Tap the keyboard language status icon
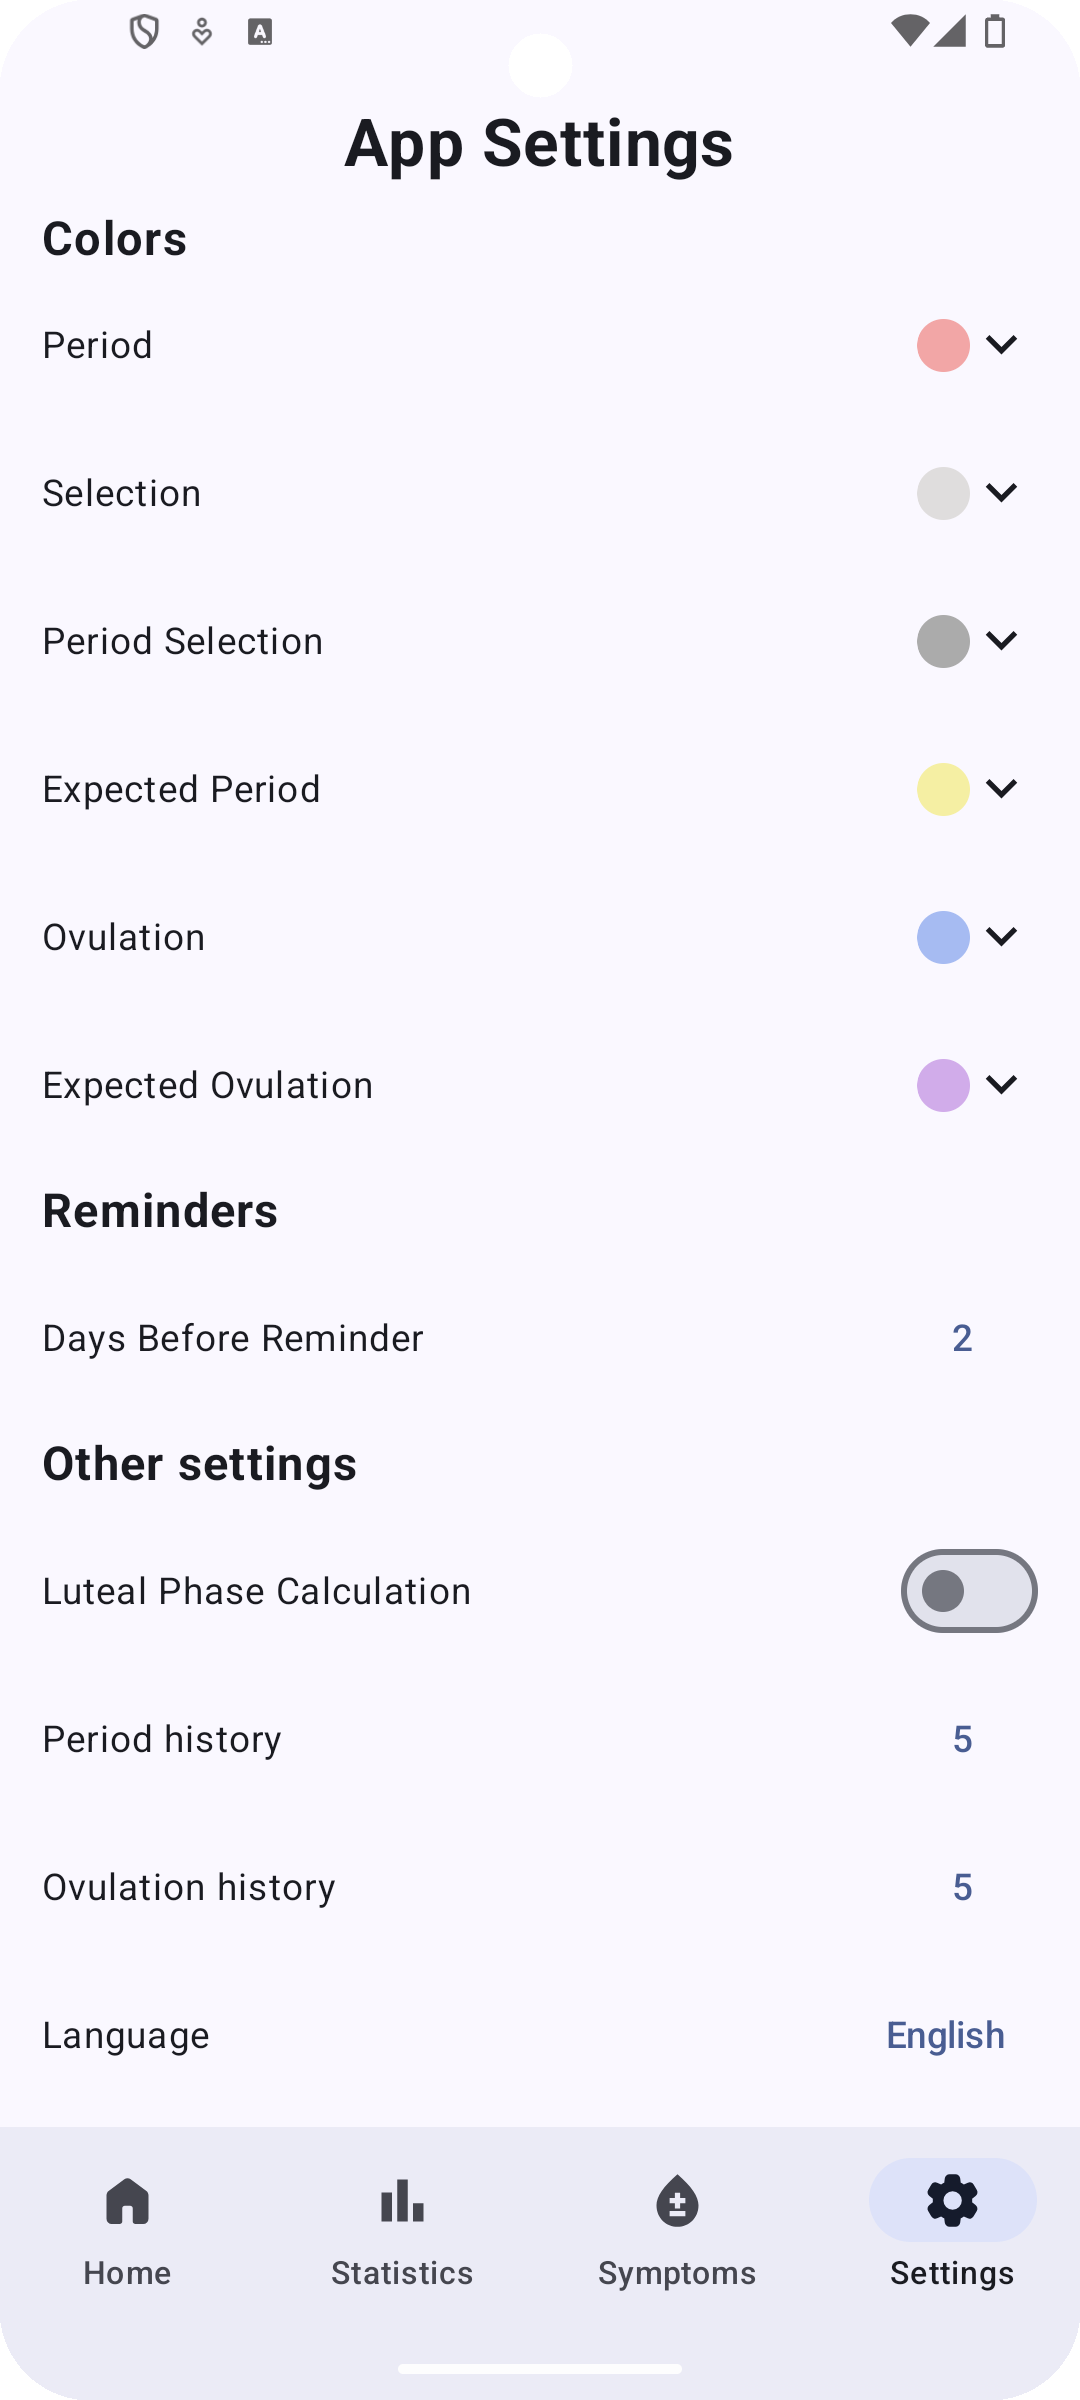This screenshot has width=1080, height=2400. click(260, 33)
